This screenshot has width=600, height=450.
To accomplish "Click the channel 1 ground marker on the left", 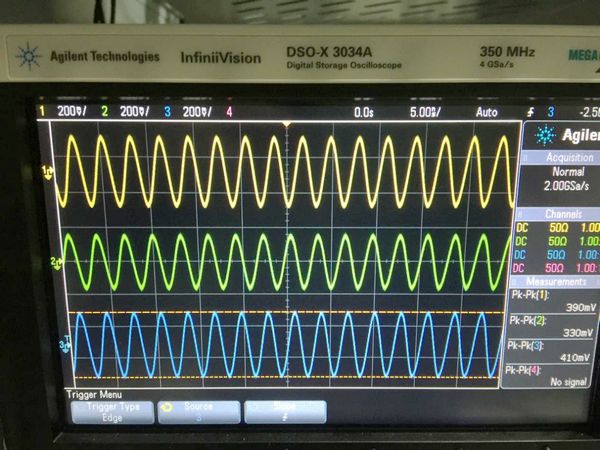I will click(x=45, y=172).
